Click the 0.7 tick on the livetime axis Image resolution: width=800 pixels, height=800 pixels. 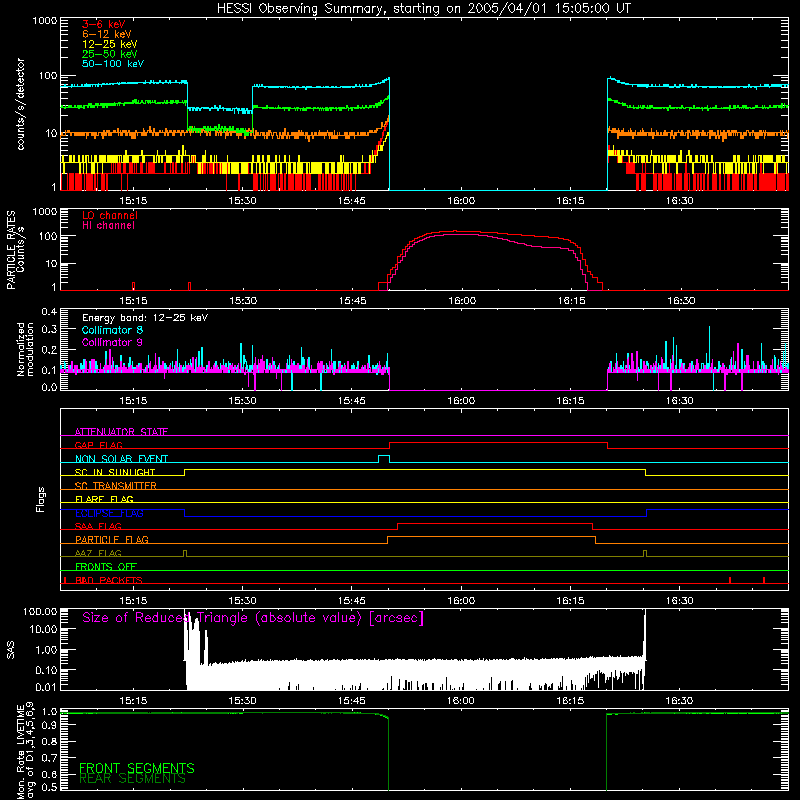point(49,758)
